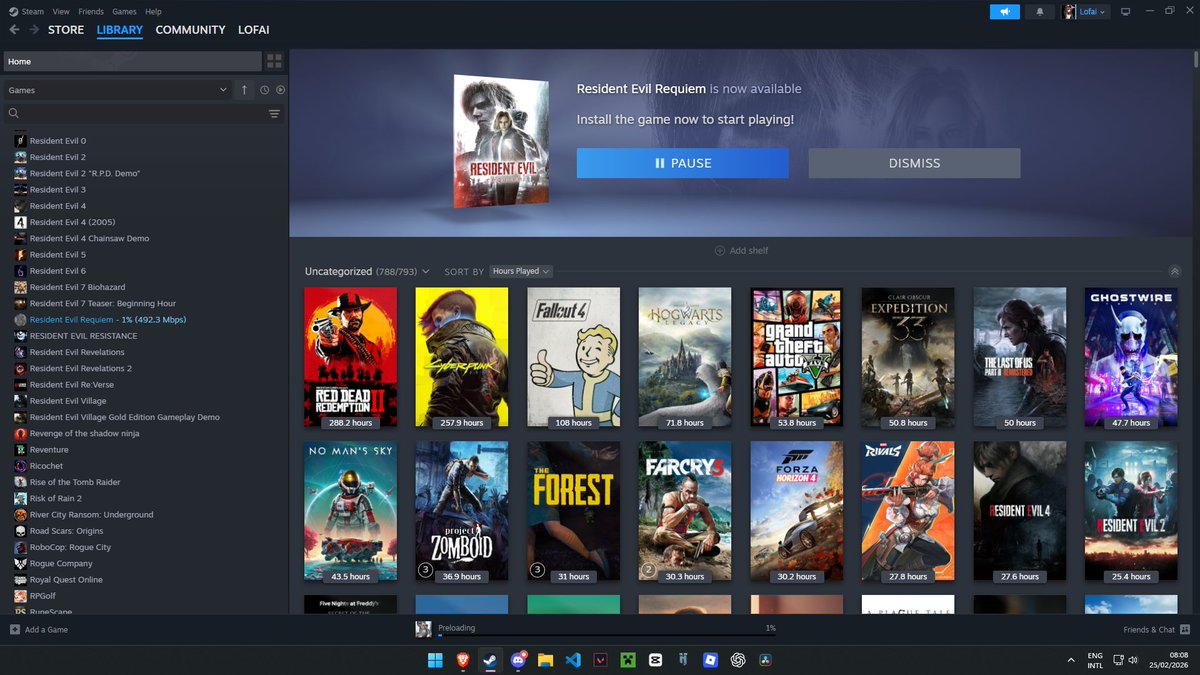
Task: Click the Home button in sidebar
Action: (x=132, y=61)
